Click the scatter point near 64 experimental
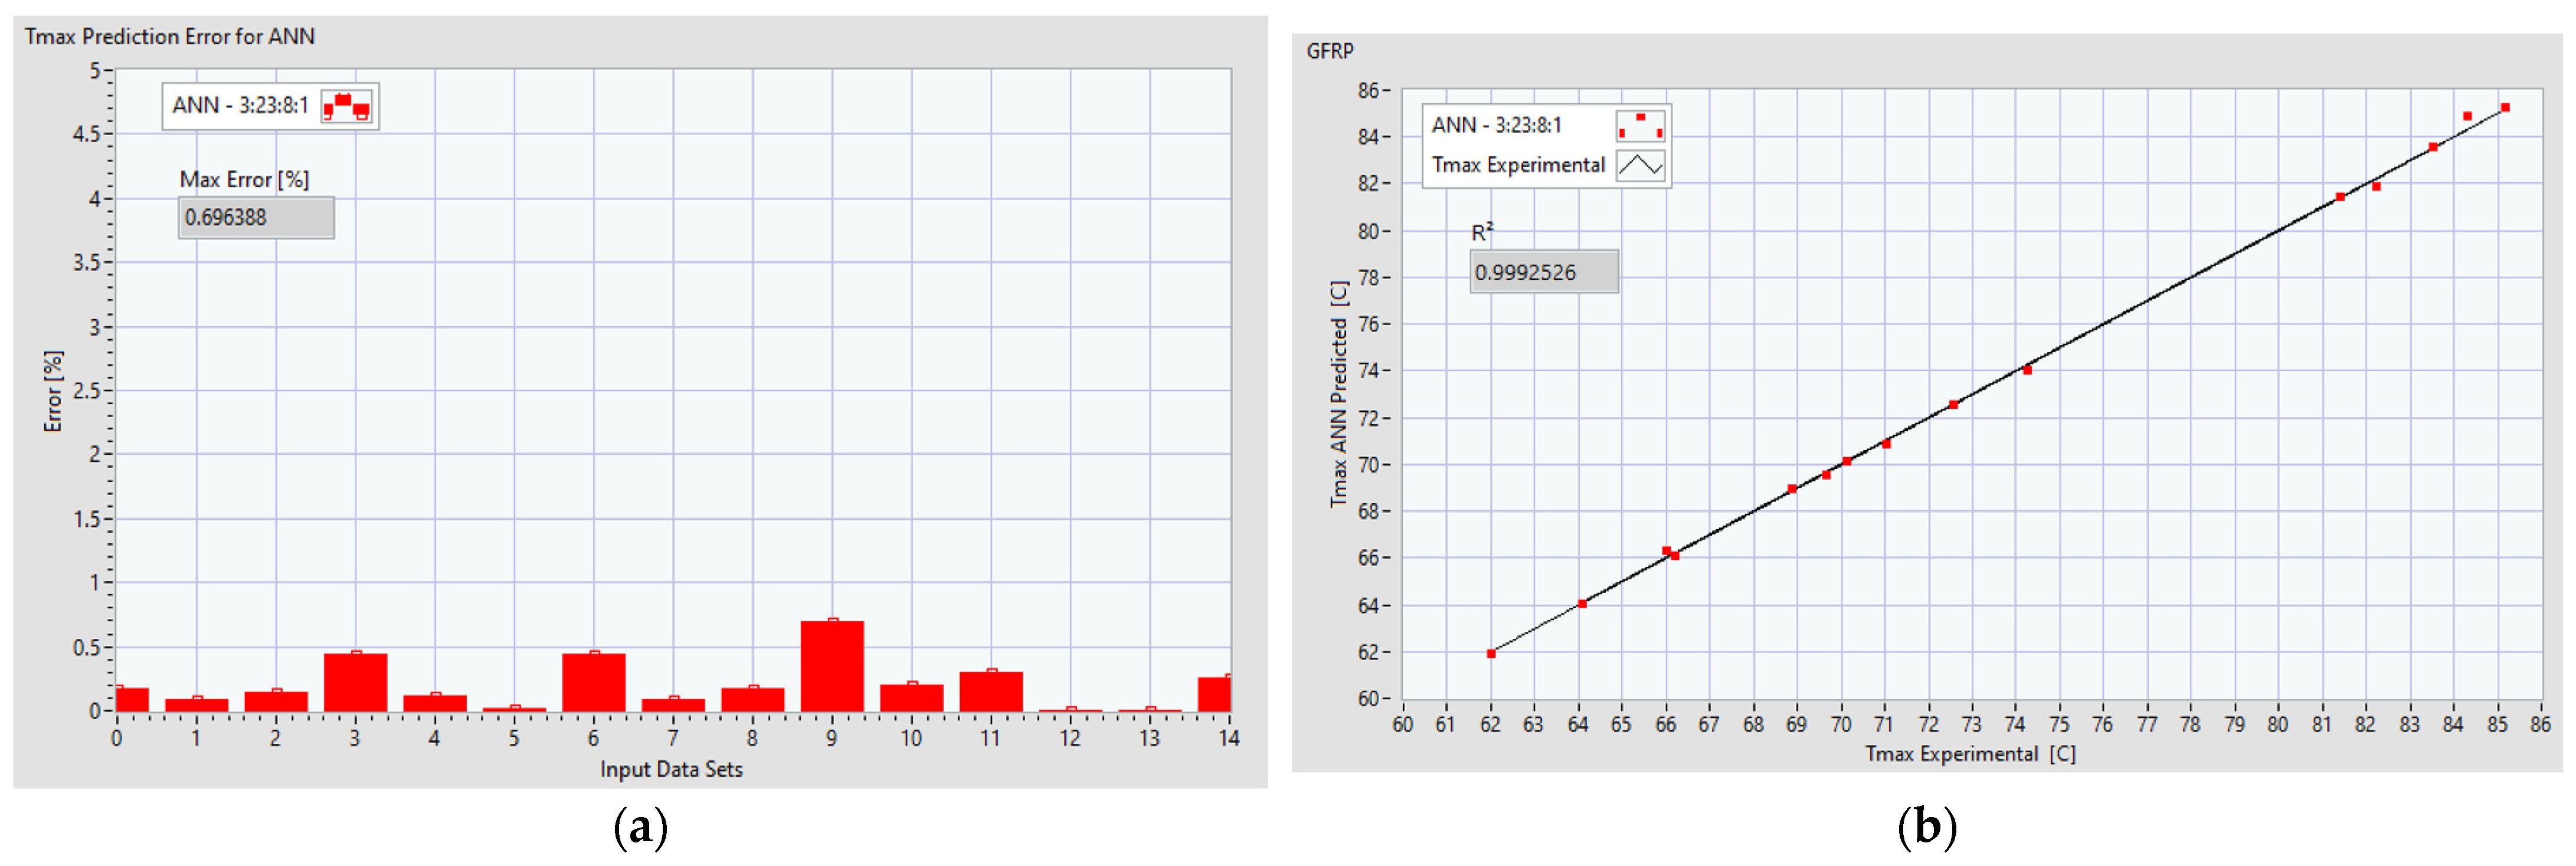Screen dimensions: 2576x866 point(1582,604)
